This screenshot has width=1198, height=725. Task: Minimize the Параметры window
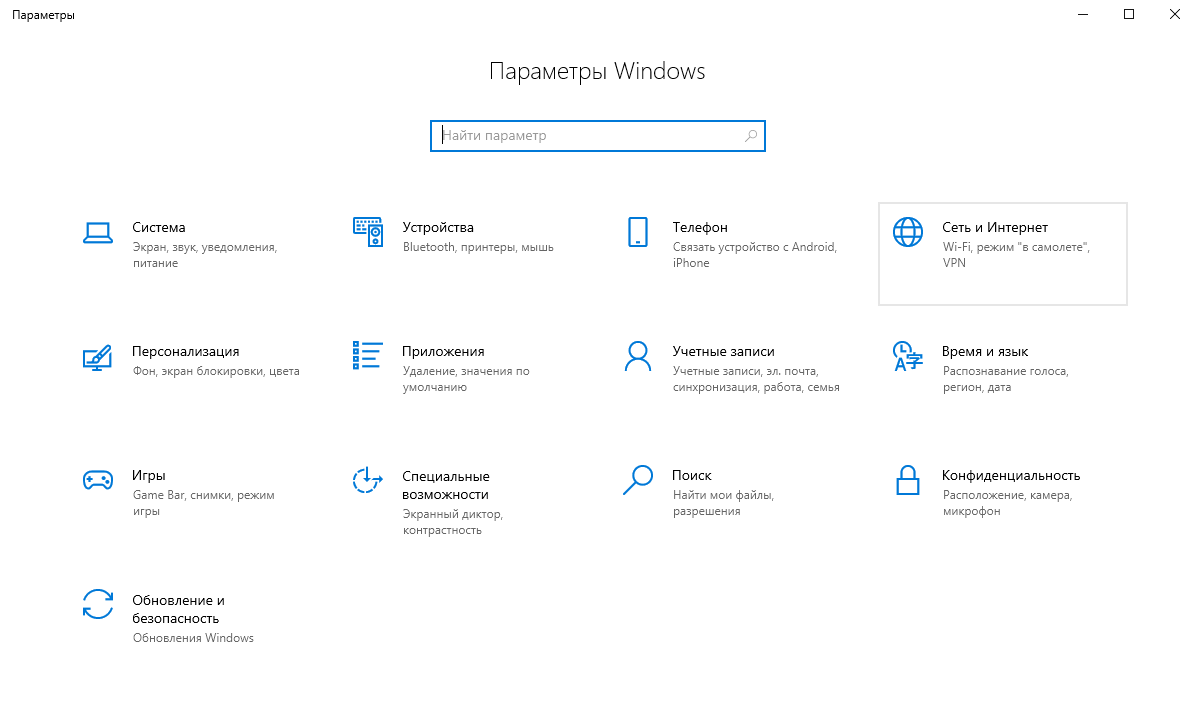point(1083,14)
